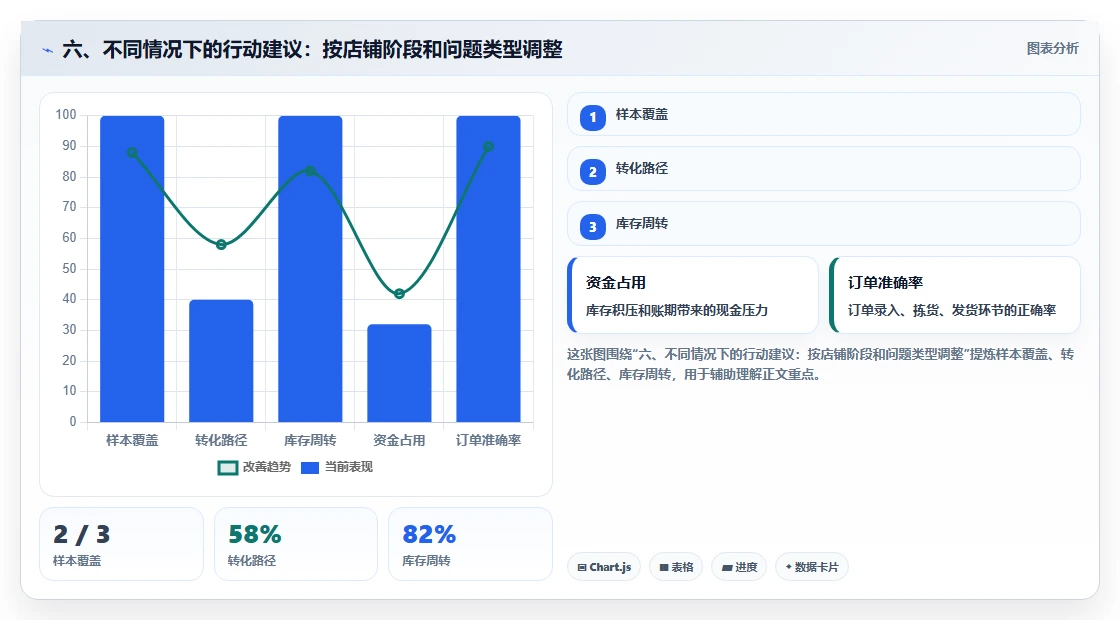The image size is (1120, 620).
Task: Click the x-axis label 订单准确率
Action: (489, 441)
